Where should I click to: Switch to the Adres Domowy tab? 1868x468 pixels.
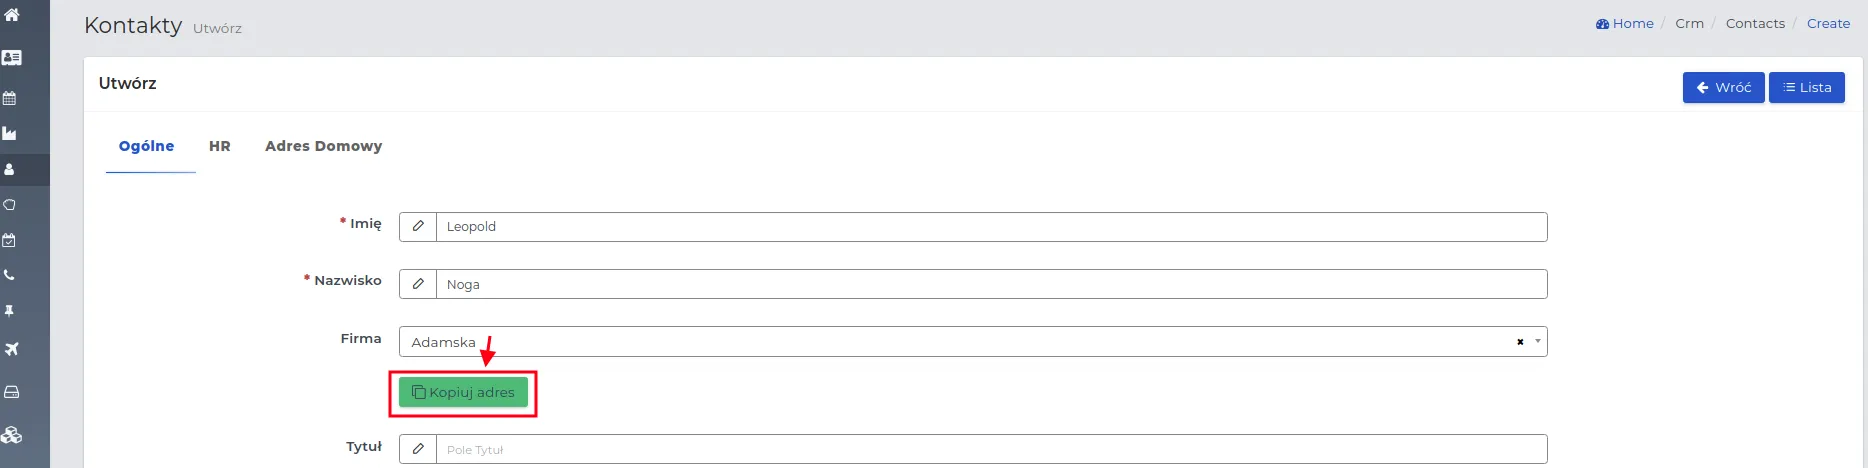pos(323,146)
